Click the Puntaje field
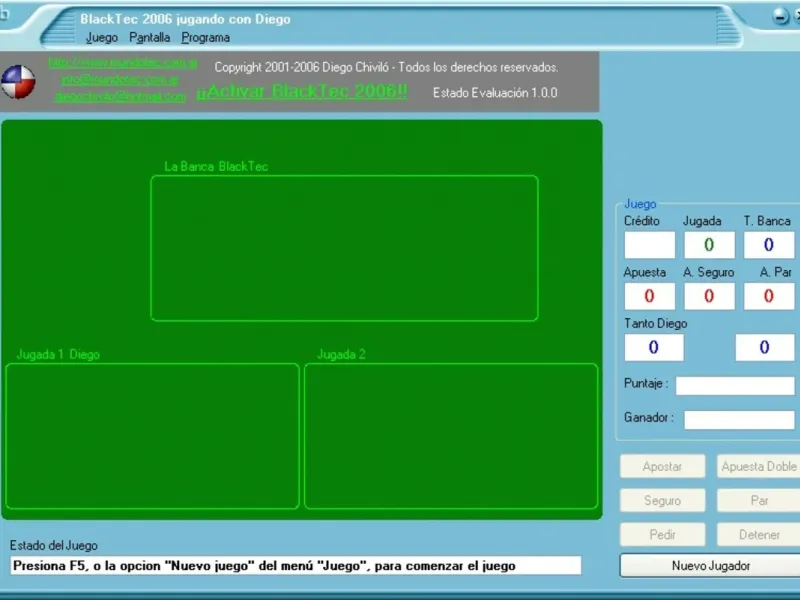Viewport: 800px width, 600px height. (x=735, y=386)
